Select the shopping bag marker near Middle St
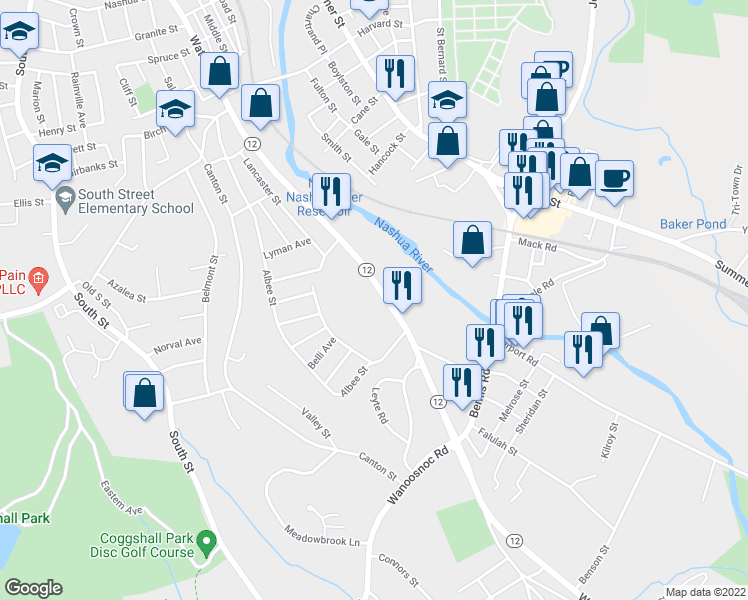 (219, 74)
